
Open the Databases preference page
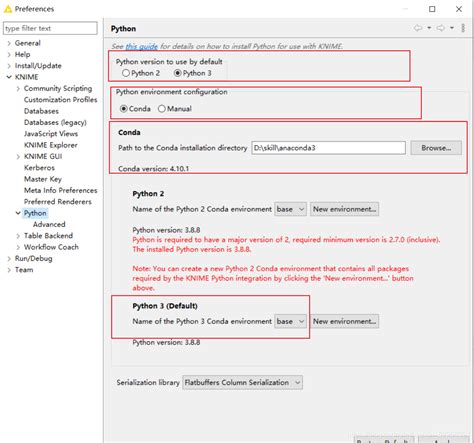(41, 111)
